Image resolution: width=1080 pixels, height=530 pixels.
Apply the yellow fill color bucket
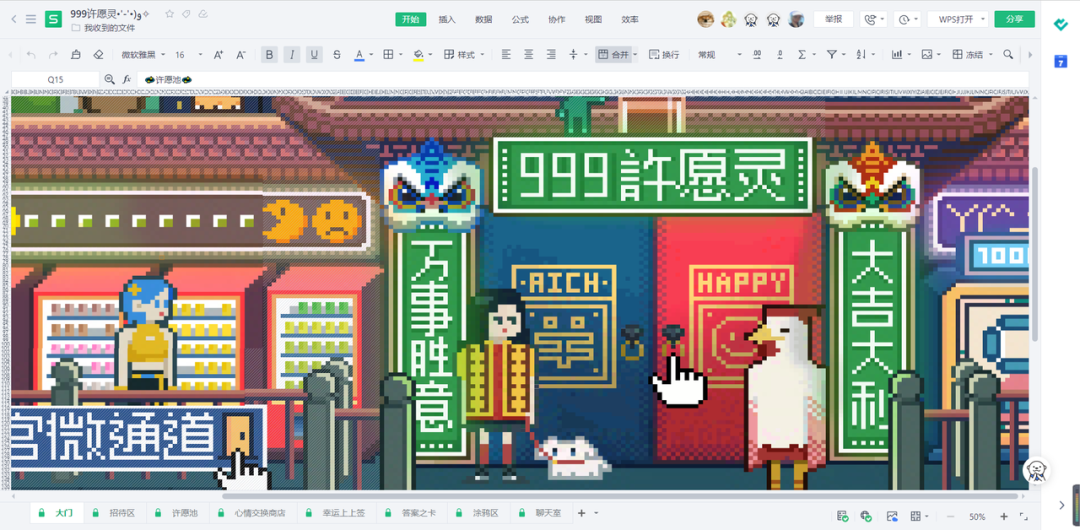pos(418,54)
